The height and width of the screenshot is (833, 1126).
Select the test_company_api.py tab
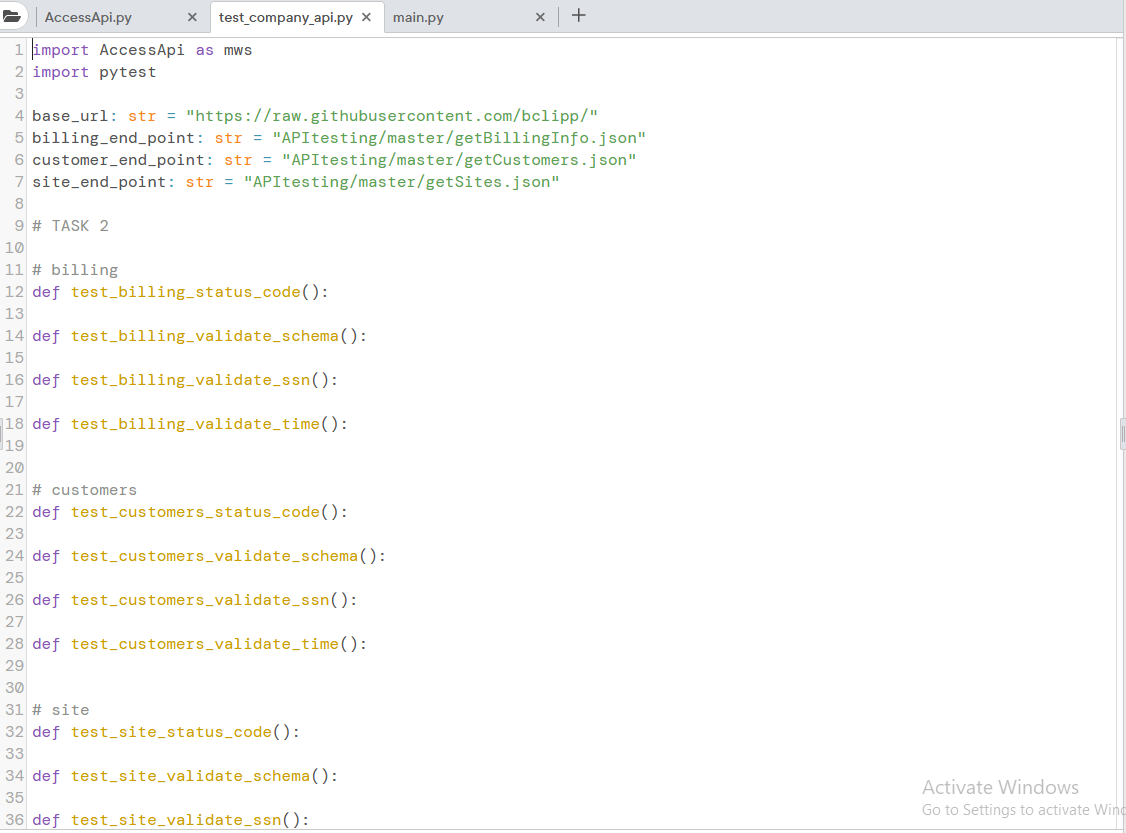(x=287, y=17)
